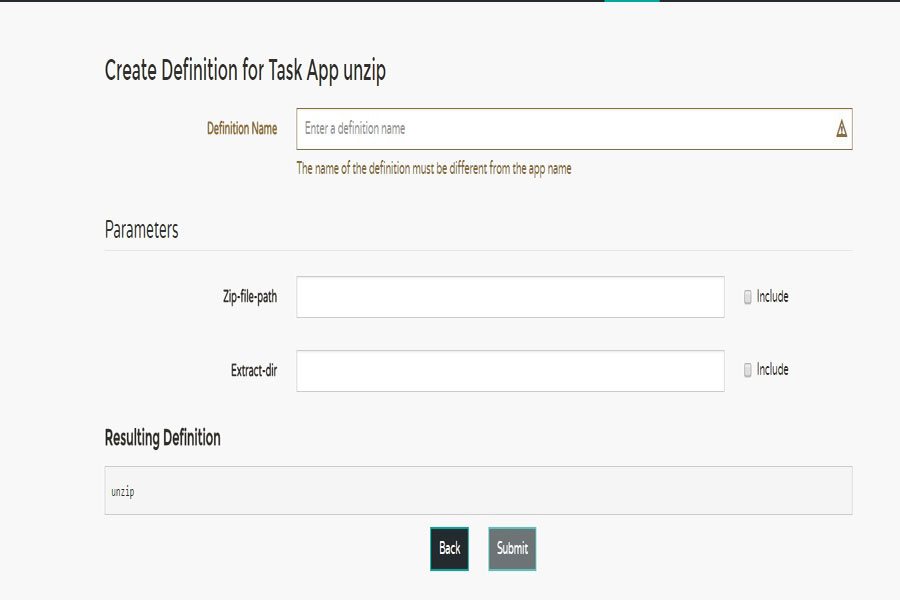Click the Include label beside Zip-file-path

pyautogui.click(x=772, y=297)
